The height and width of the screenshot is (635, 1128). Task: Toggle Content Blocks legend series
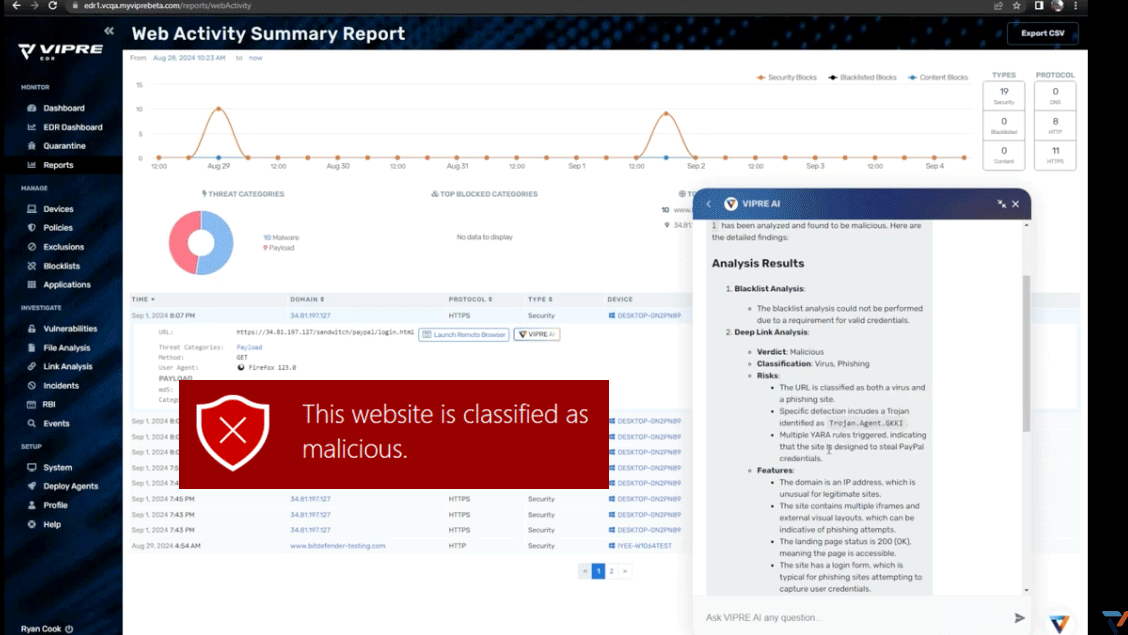tap(938, 77)
